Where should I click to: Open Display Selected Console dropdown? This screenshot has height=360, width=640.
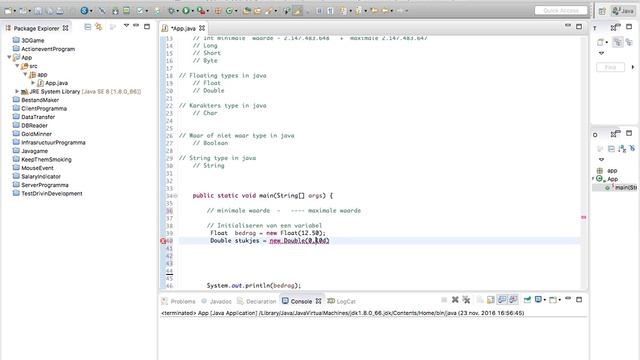pos(544,300)
